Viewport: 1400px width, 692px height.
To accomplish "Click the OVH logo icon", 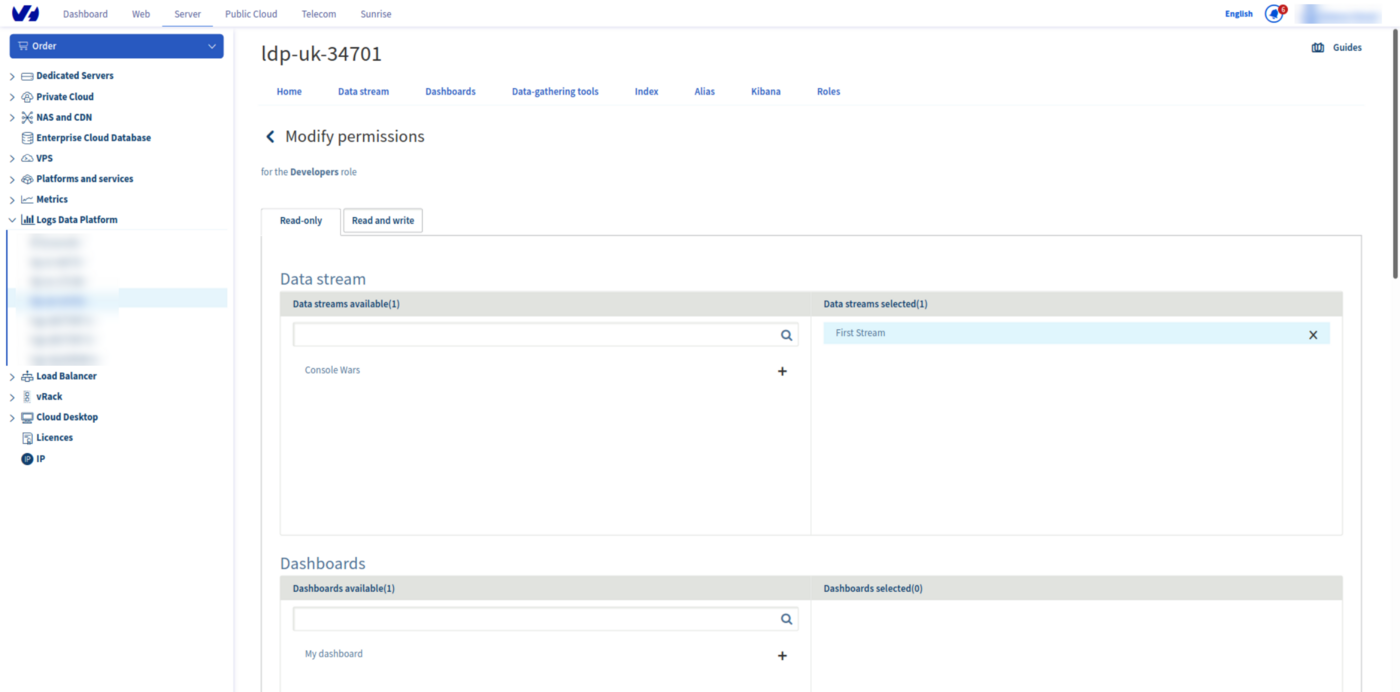I will pyautogui.click(x=25, y=14).
